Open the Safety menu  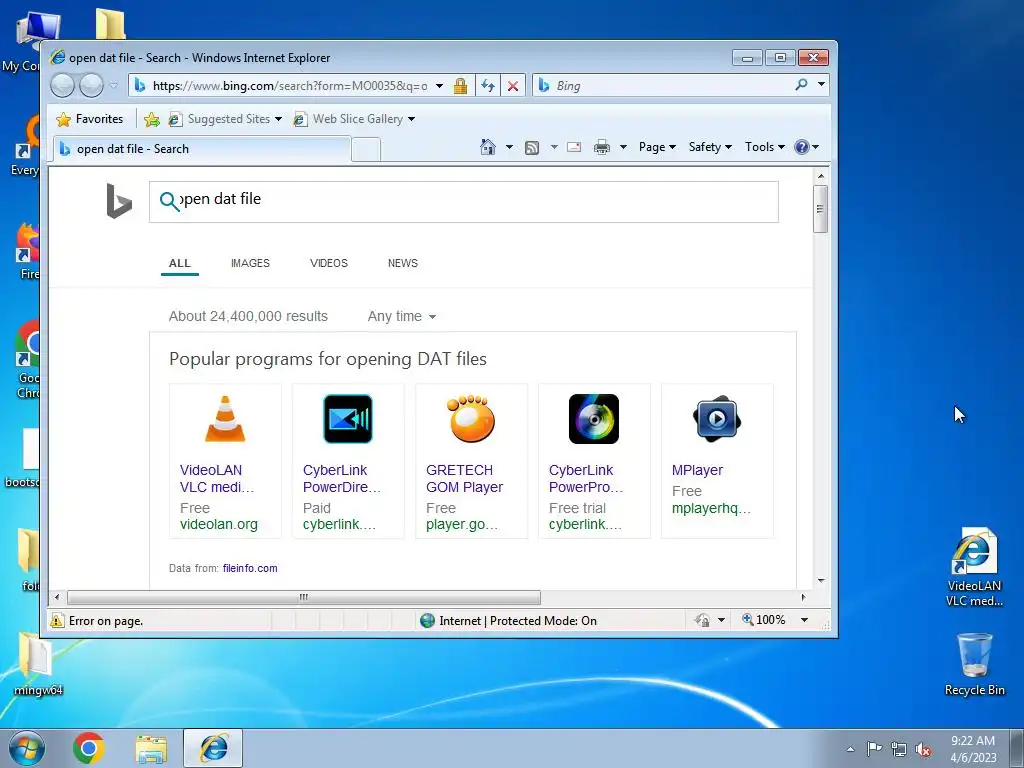(x=710, y=147)
